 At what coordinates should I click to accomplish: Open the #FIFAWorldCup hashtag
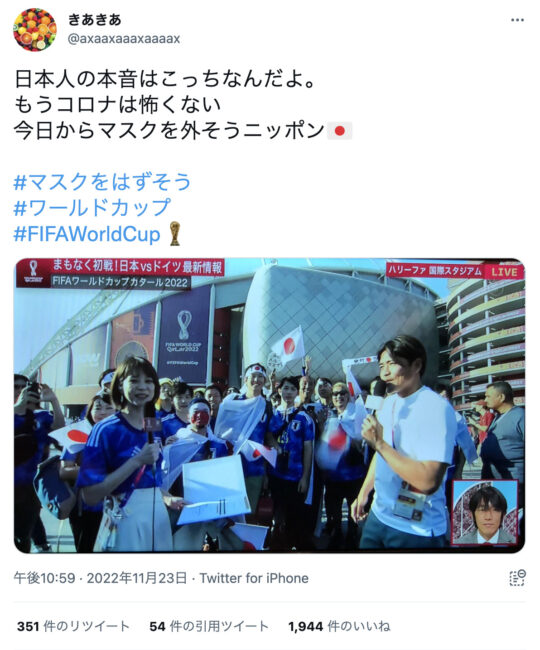(x=87, y=234)
